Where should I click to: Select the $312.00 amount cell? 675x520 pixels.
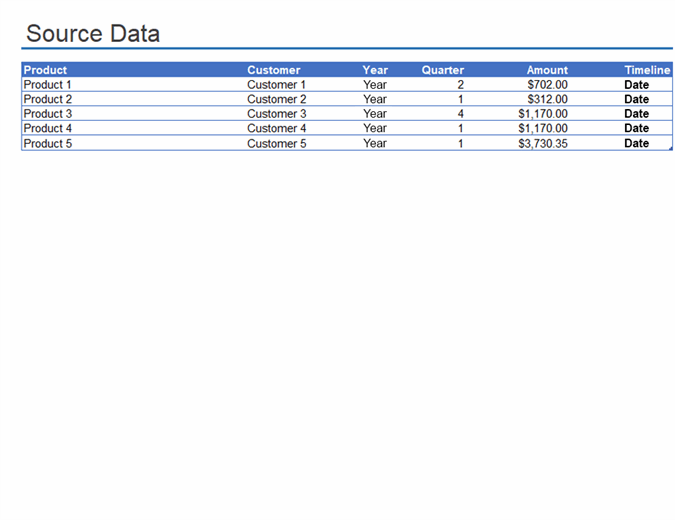[548, 99]
